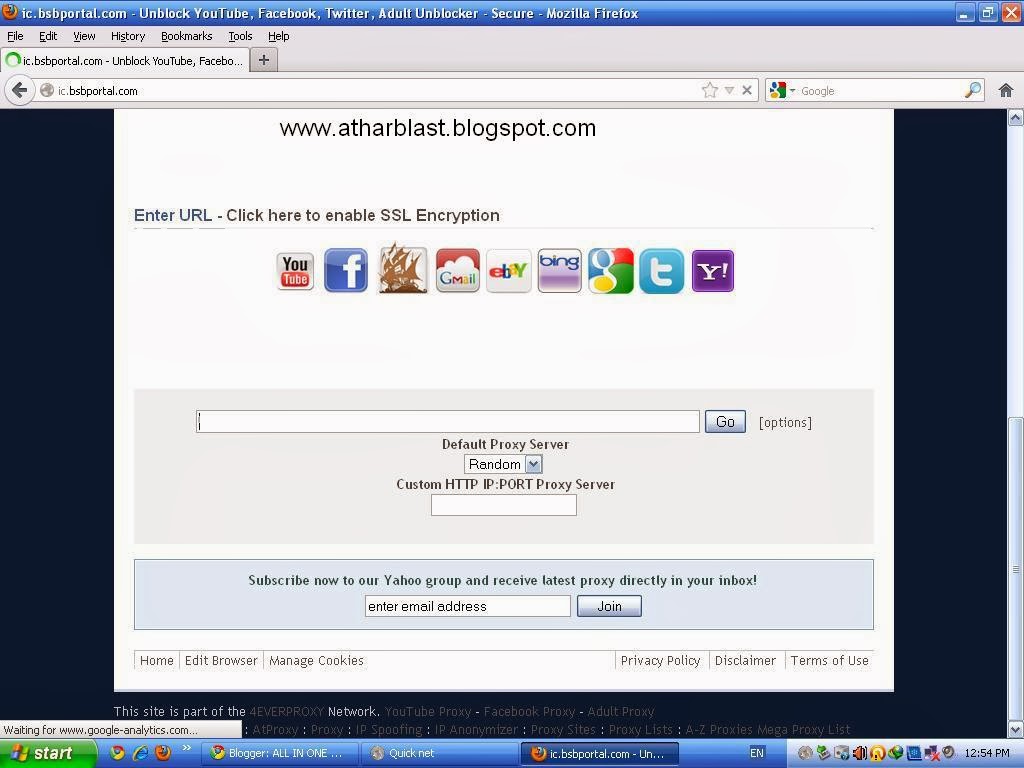Image resolution: width=1024 pixels, height=768 pixels.
Task: Click the Custom HTTP IP:PORT input field
Action: [504, 505]
